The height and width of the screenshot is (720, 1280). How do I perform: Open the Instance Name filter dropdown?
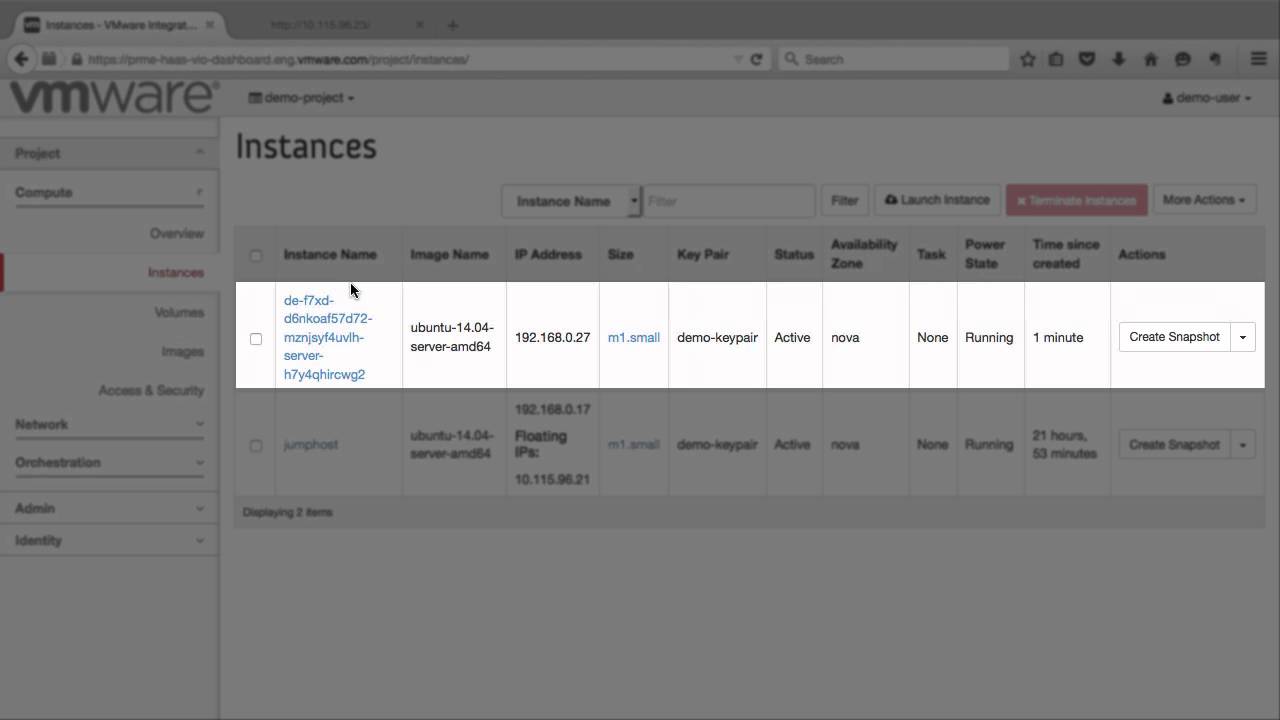tap(571, 201)
